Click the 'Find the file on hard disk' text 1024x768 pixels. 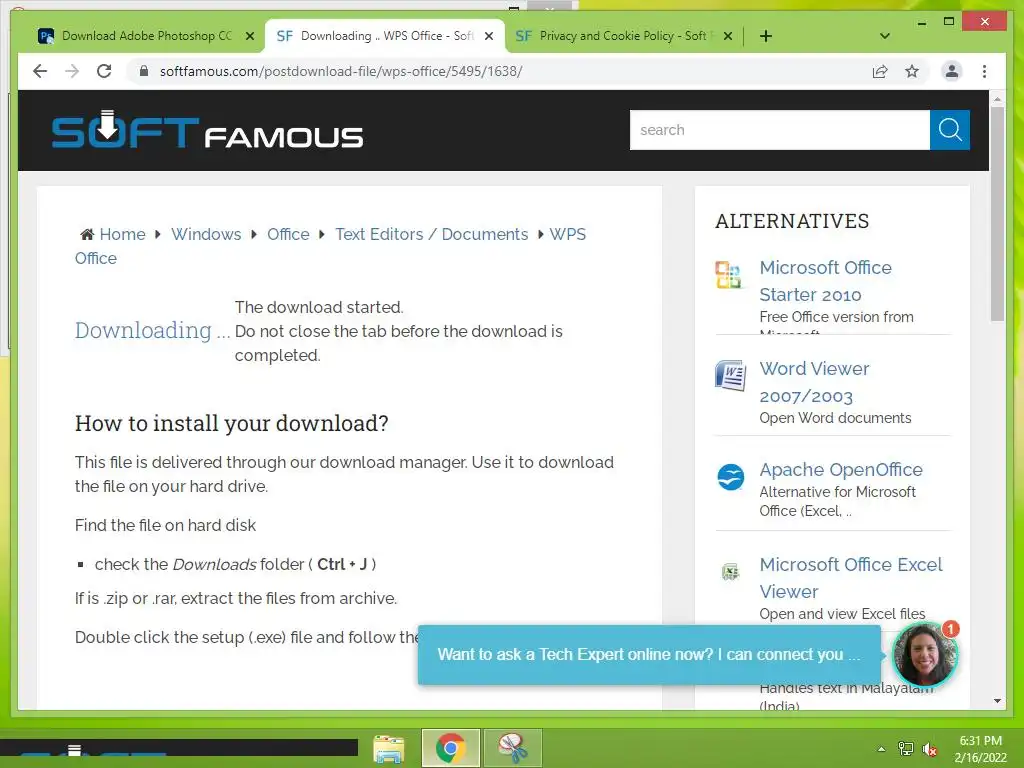(165, 525)
